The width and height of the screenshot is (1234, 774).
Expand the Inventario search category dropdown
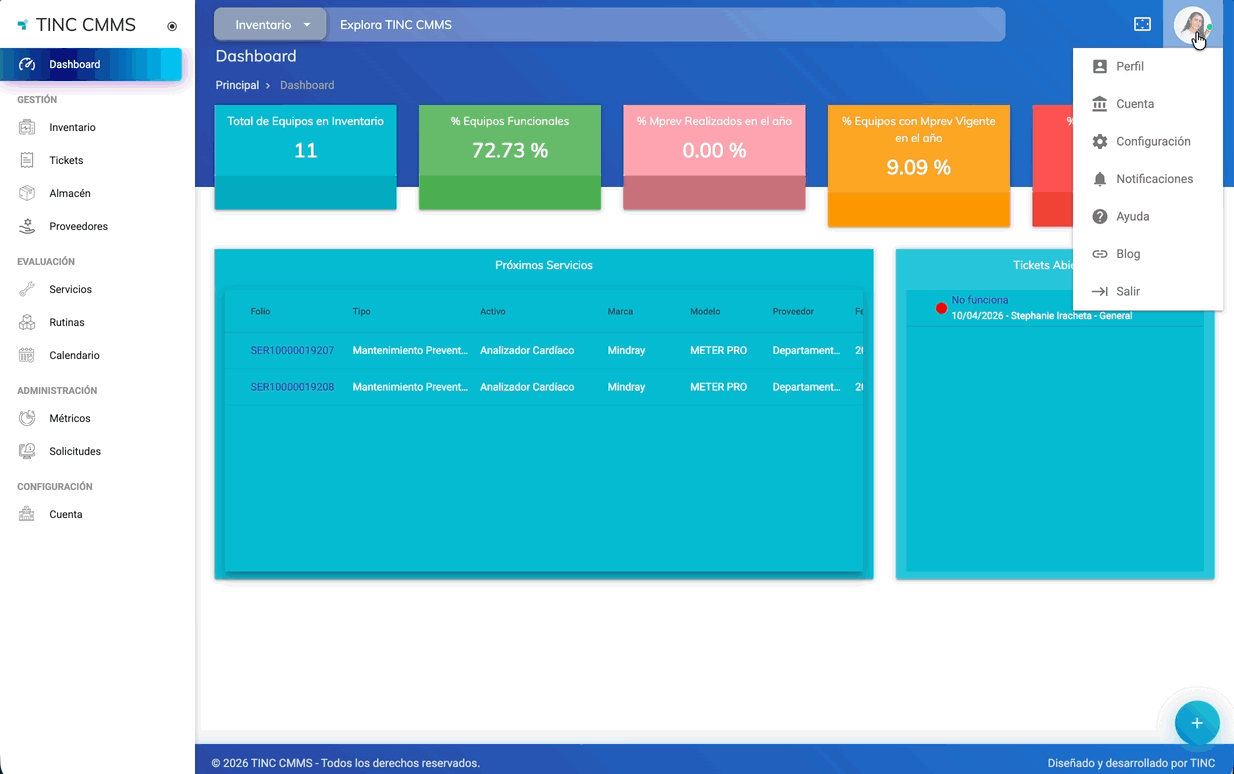click(x=271, y=25)
